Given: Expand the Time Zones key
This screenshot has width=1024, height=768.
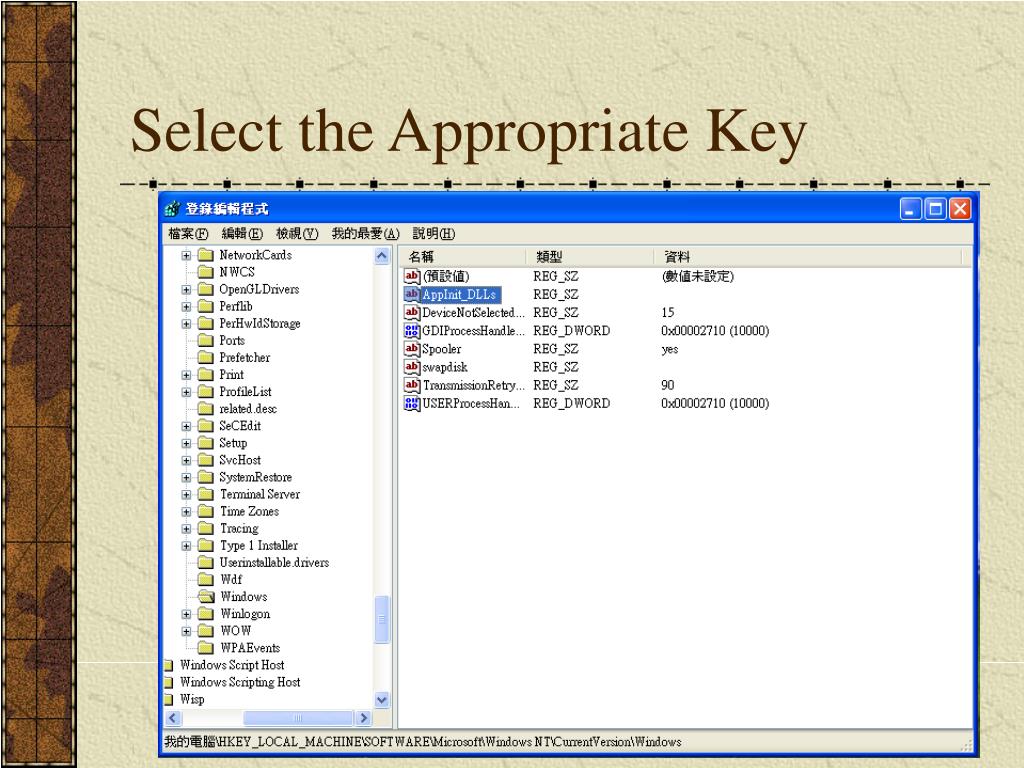Looking at the screenshot, I should [186, 511].
